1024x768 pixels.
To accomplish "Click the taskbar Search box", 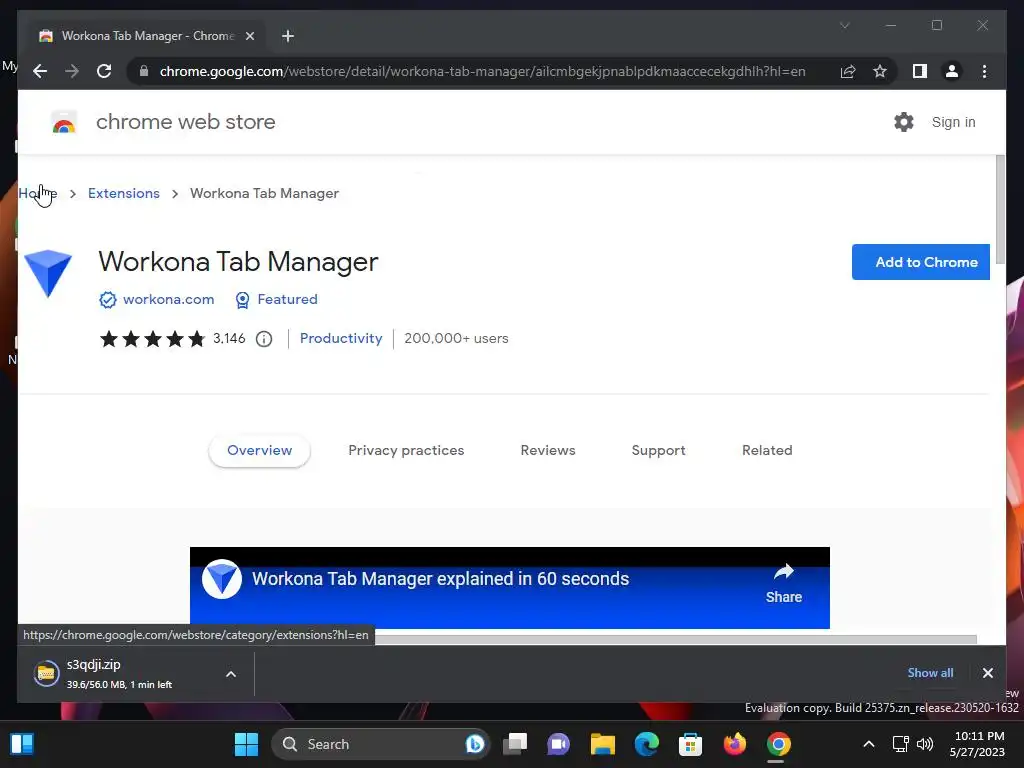I will [x=380, y=744].
